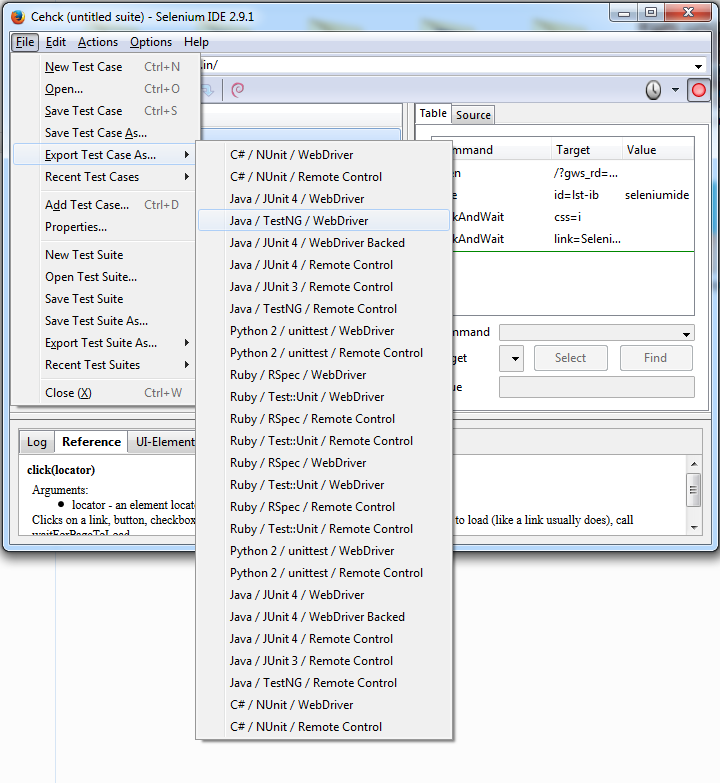Switch to the Reference tab
The width and height of the screenshot is (720, 783).
91,442
